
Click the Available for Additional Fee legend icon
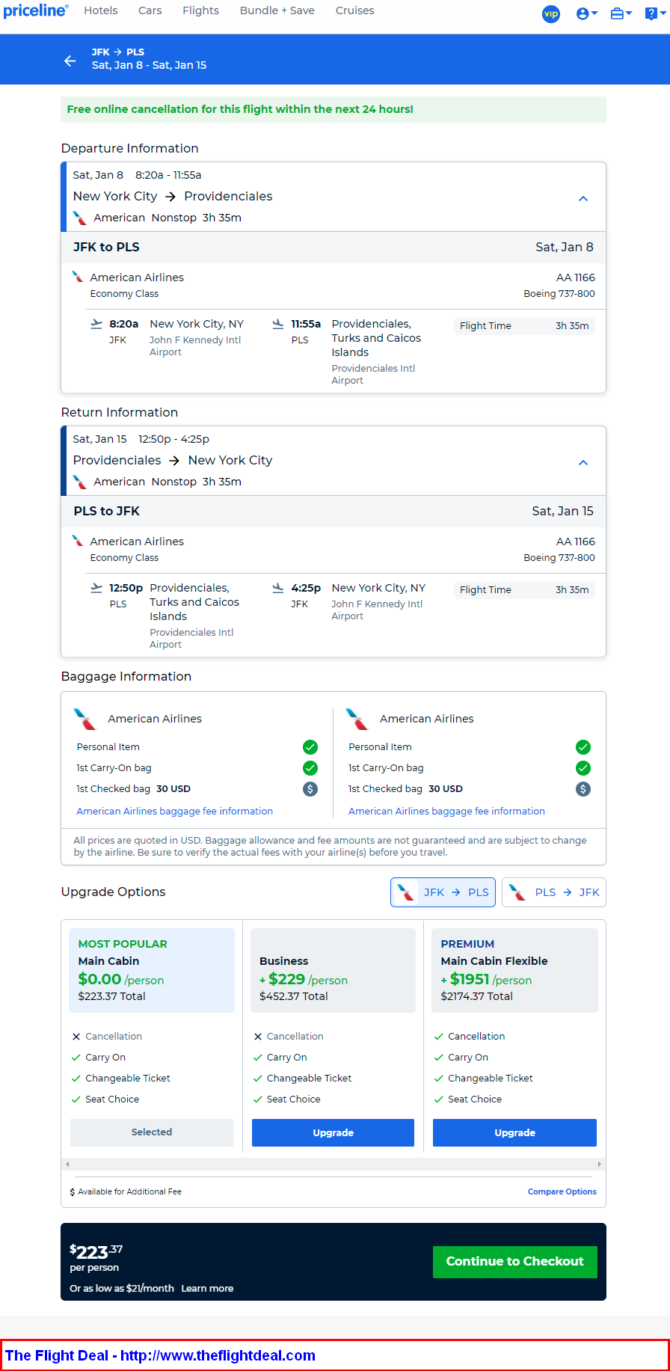[72, 1192]
